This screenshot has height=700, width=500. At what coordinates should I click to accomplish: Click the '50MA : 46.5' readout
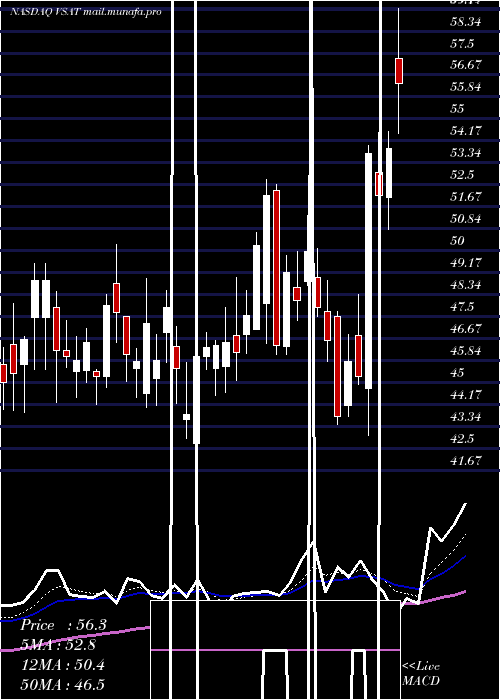click(62, 685)
